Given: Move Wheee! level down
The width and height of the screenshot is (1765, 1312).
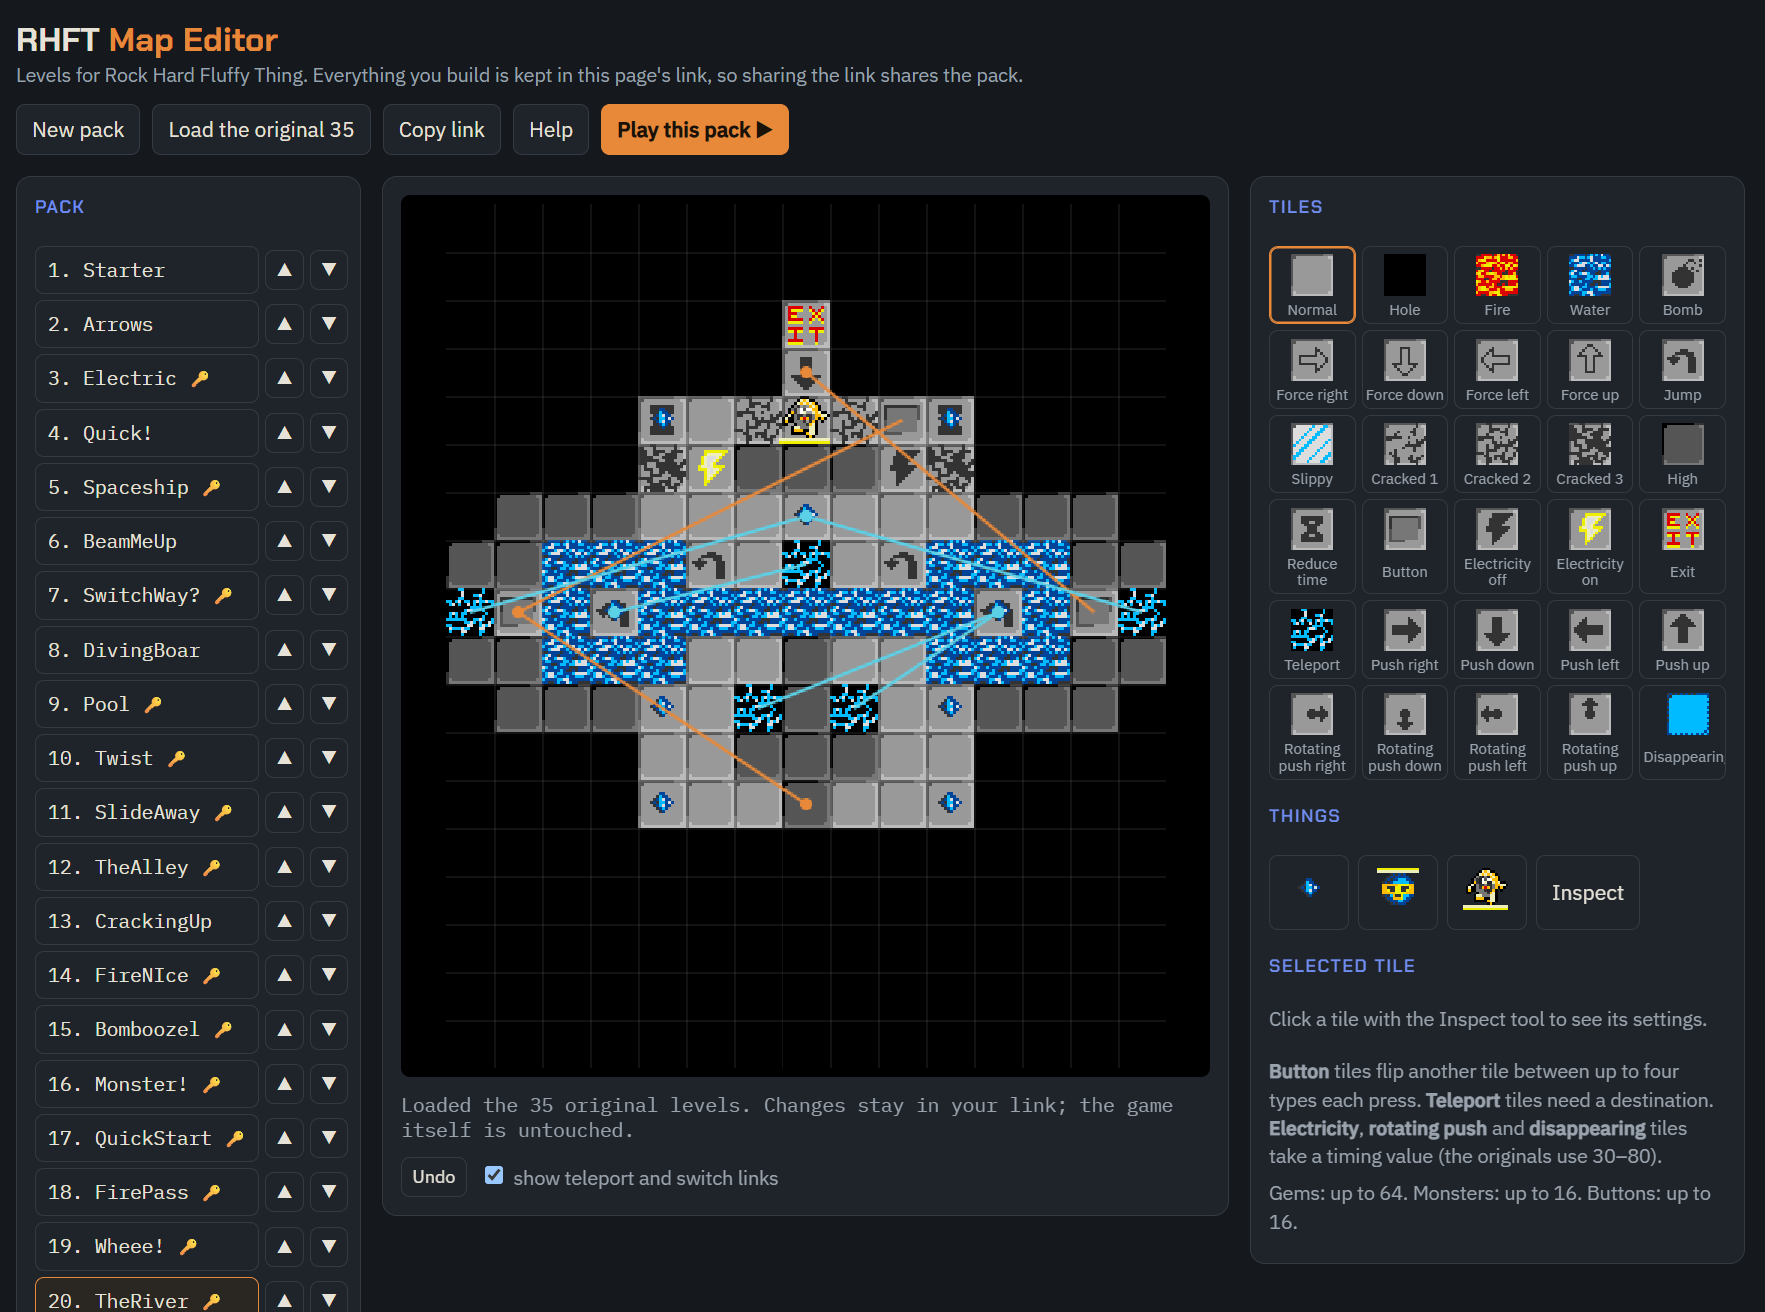Looking at the screenshot, I should point(329,1246).
